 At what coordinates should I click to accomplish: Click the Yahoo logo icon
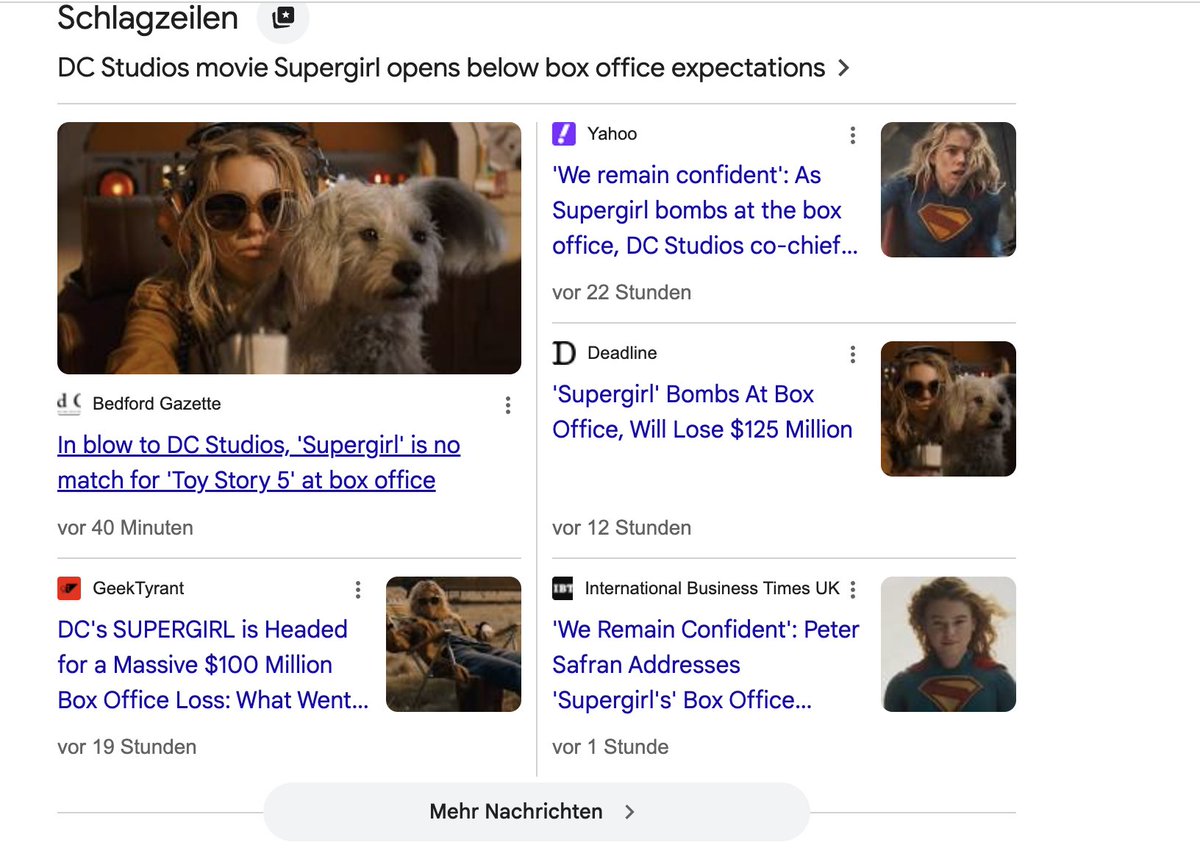(x=564, y=134)
